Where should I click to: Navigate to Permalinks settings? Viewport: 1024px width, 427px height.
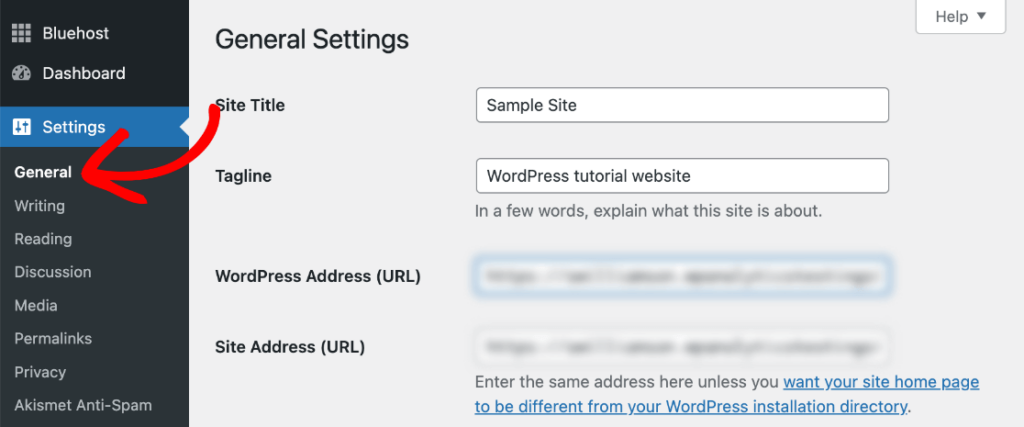[53, 338]
